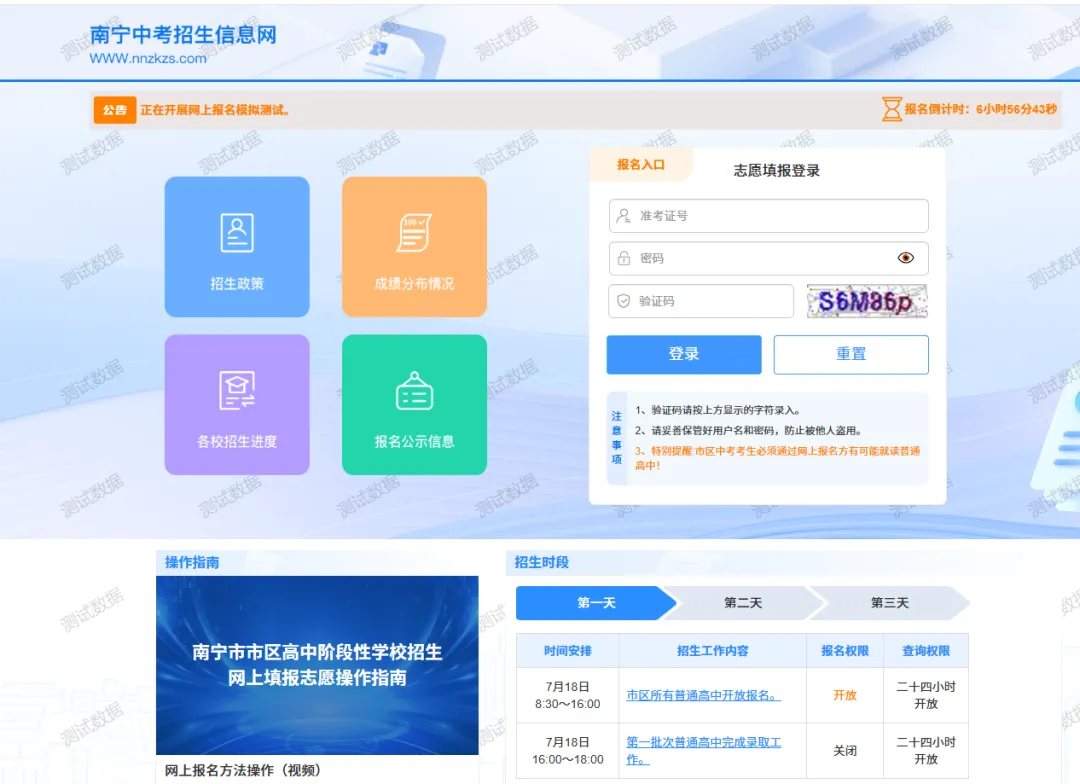The width and height of the screenshot is (1080, 784).
Task: Play the 网上填报志愿操作指南 video thumbnail
Action: 317,665
